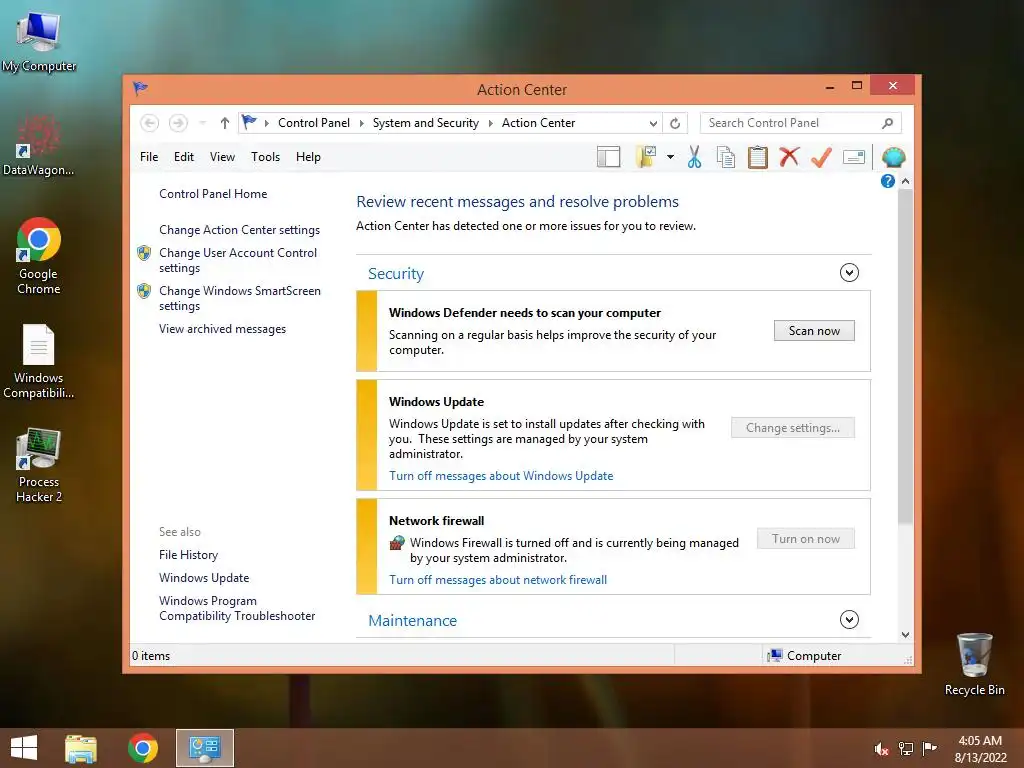Click the Cut scissors icon

coord(694,157)
